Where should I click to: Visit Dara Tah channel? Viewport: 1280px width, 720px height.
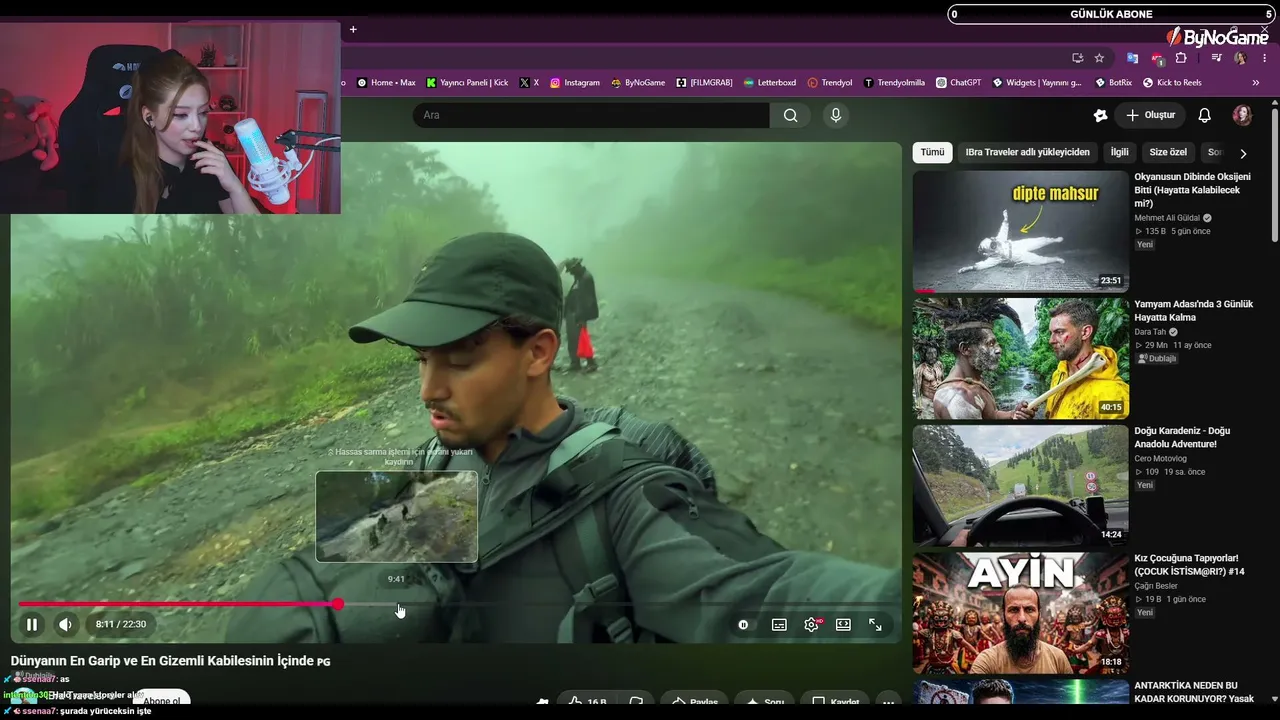click(1150, 332)
